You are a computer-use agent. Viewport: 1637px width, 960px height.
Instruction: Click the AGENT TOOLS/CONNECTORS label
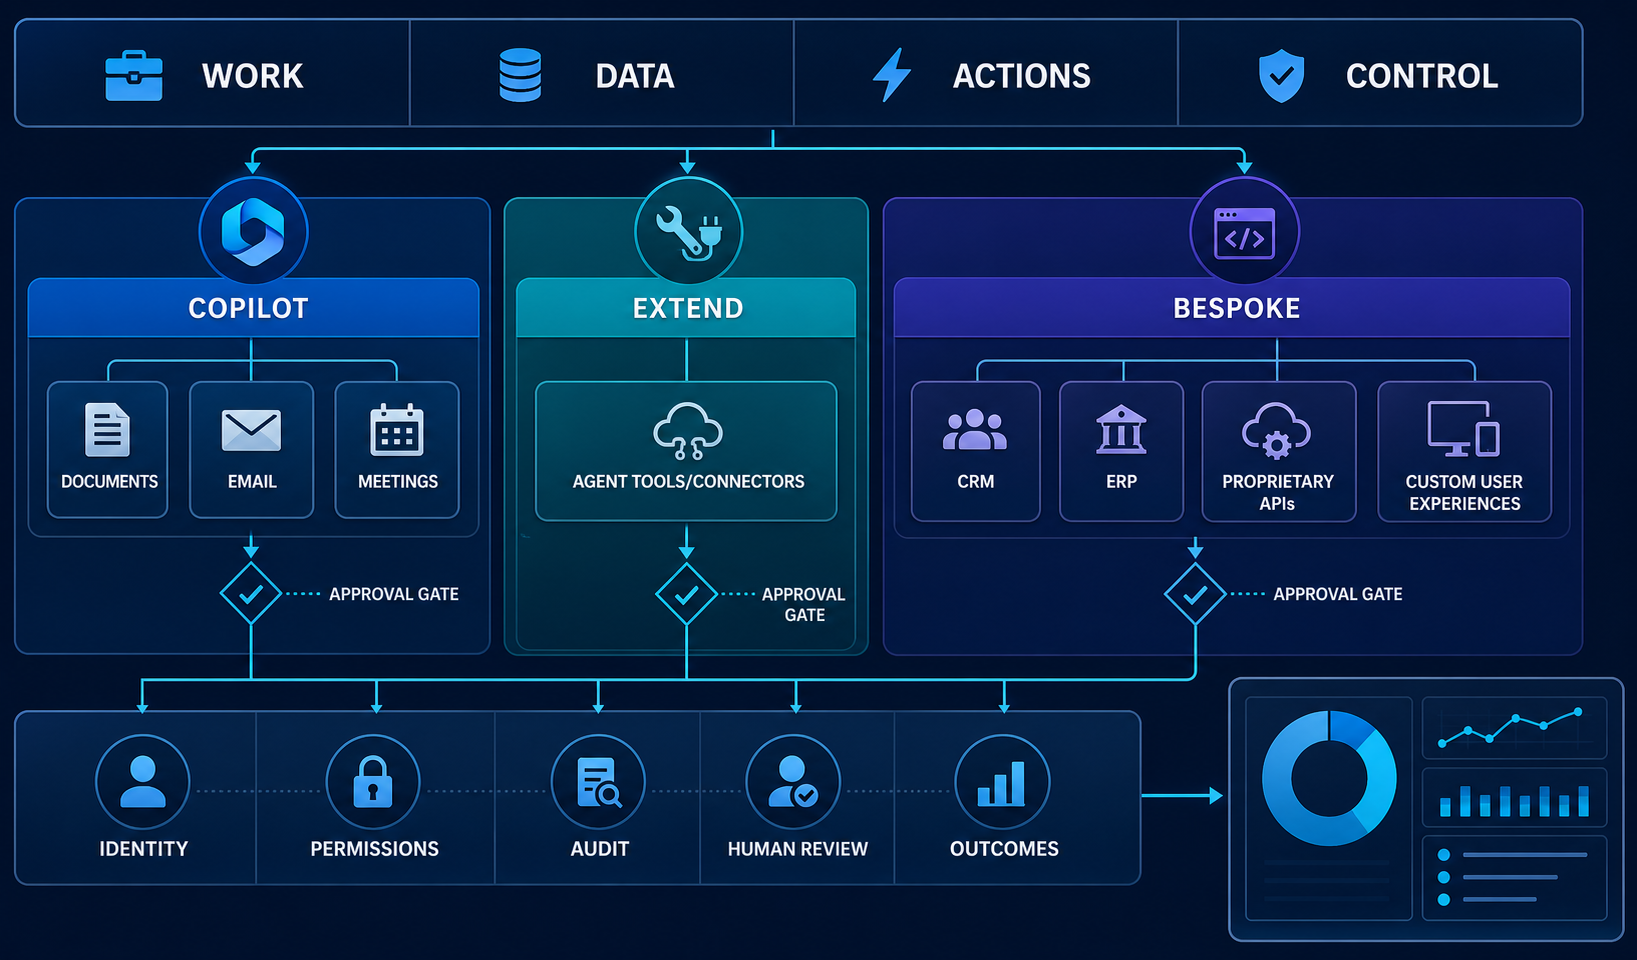click(x=688, y=481)
